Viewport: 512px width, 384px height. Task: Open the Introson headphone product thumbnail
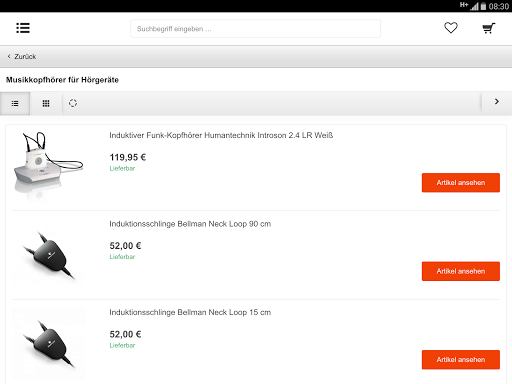(x=48, y=166)
